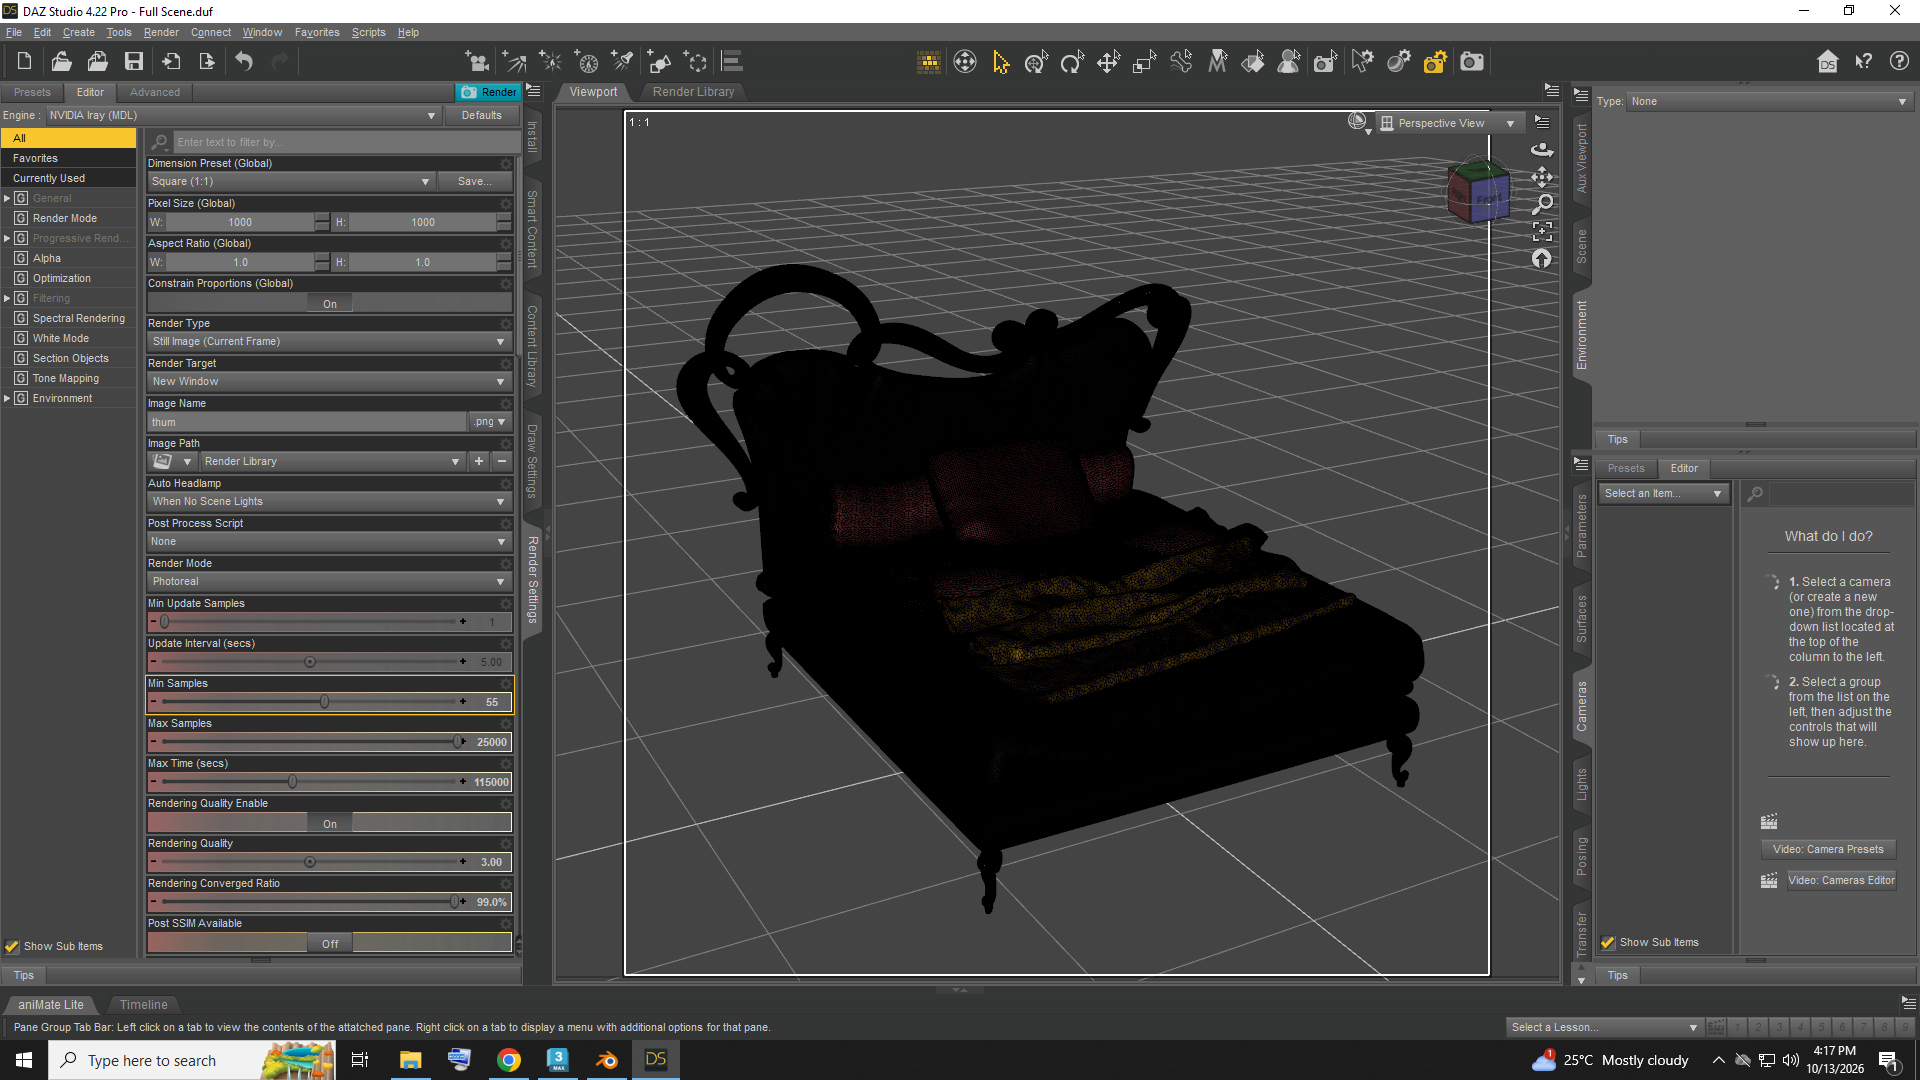Screen dimensions: 1920x1080
Task: Select the Scale tool icon
Action: tap(1144, 62)
